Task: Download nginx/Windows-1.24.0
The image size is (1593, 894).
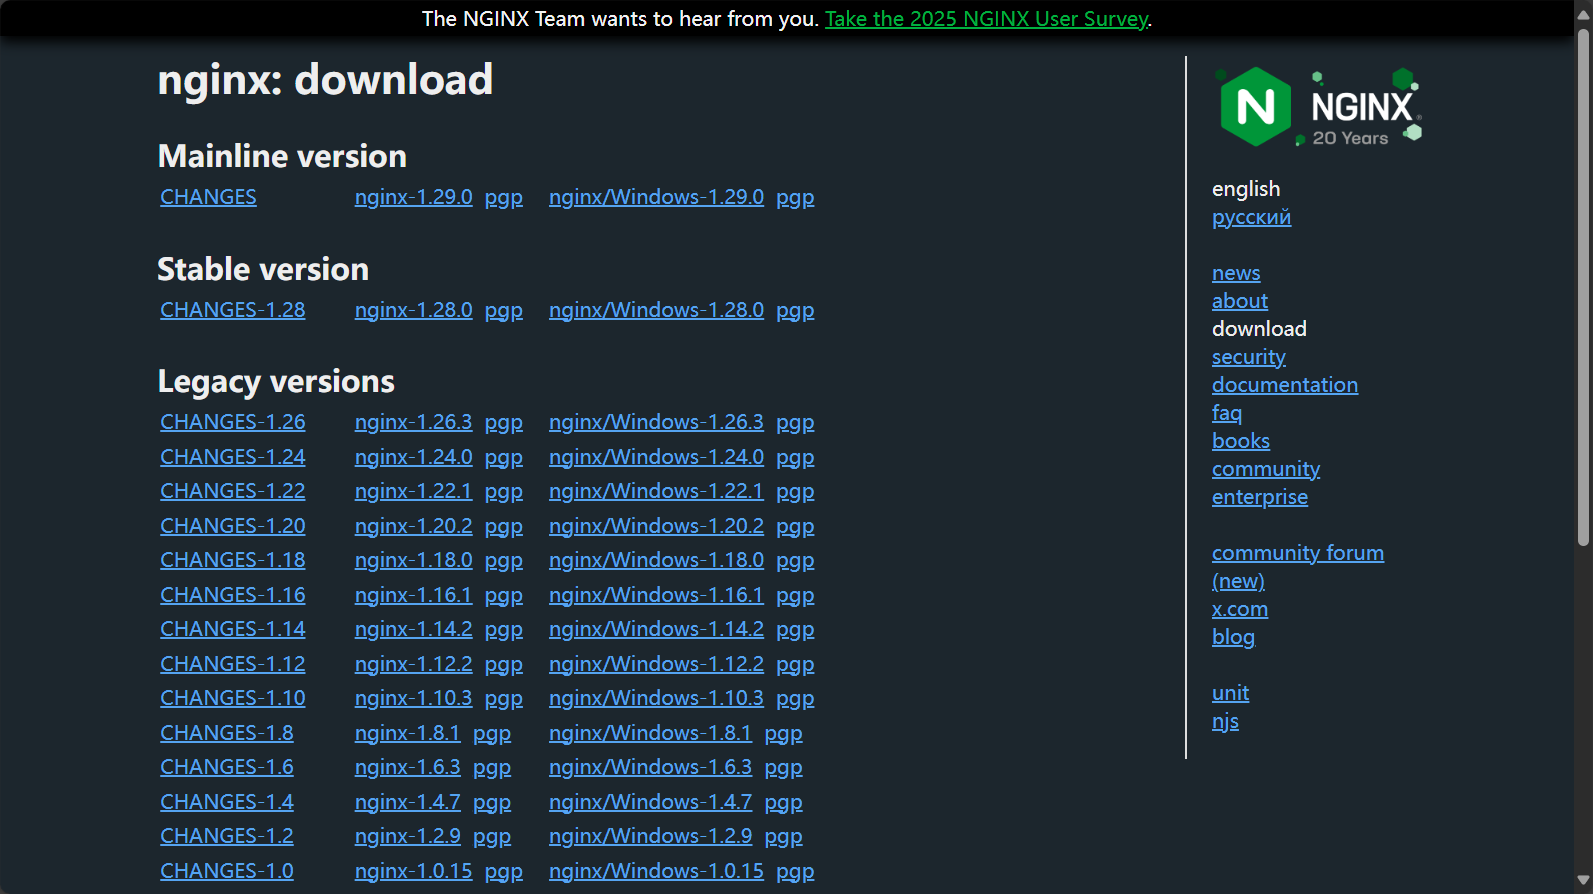Action: coord(656,457)
